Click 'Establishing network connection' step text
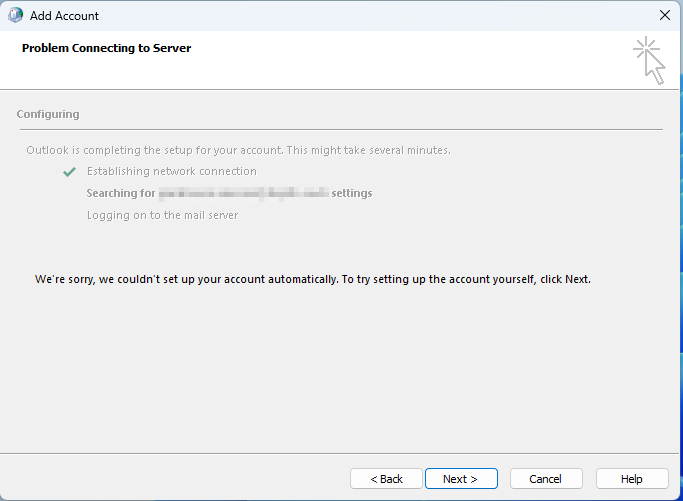Viewport: 683px width, 501px height. (x=172, y=171)
